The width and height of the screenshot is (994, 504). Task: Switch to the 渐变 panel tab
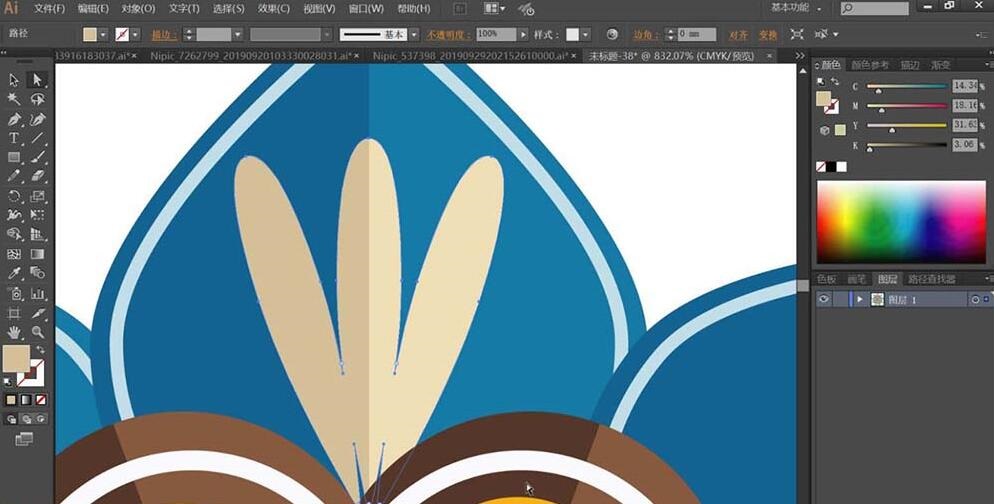[940, 65]
